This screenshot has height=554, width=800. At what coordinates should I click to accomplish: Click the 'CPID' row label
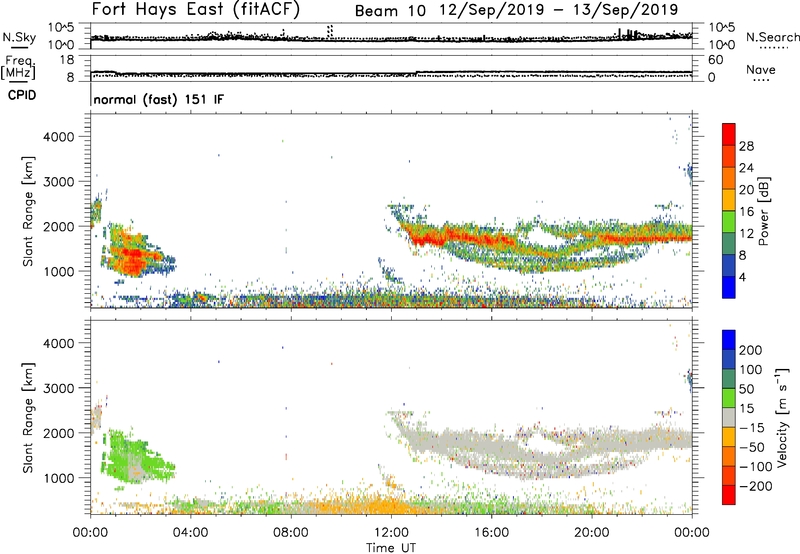22,95
